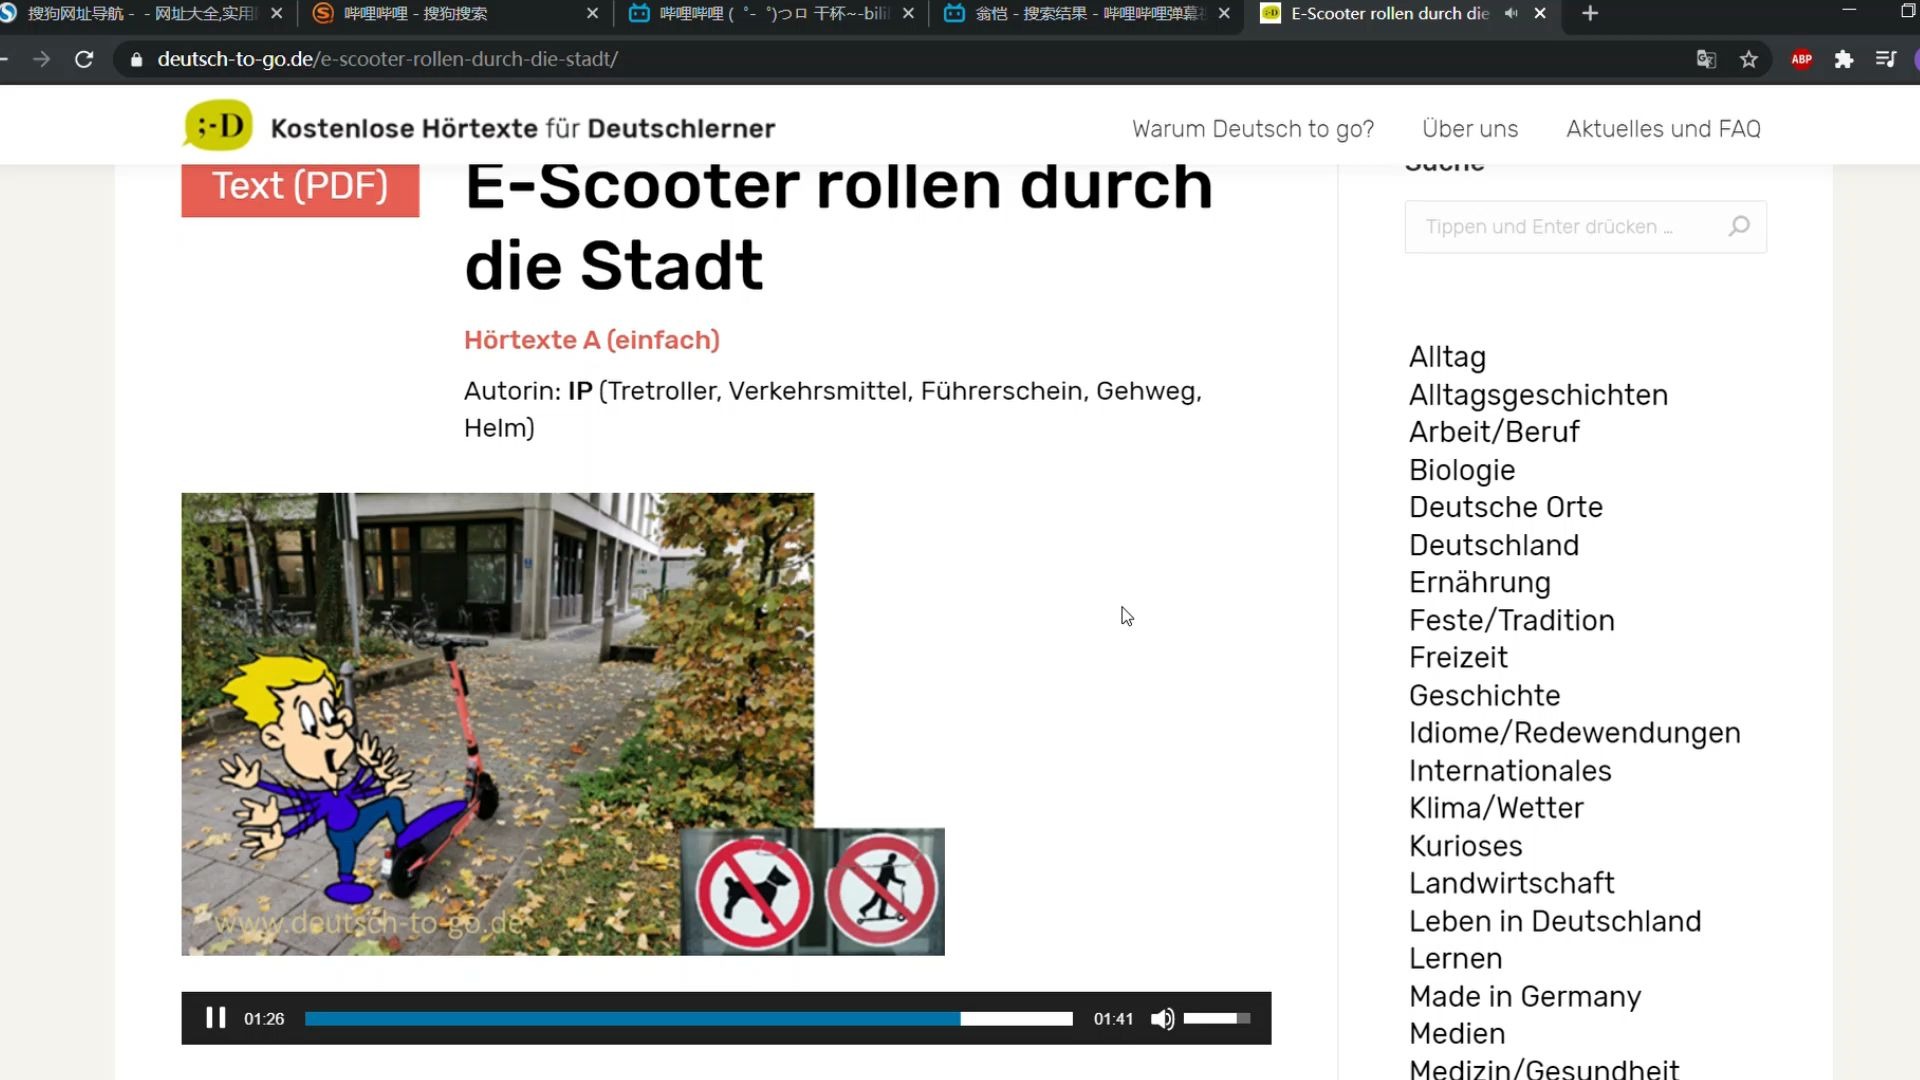Seek on the audio progress bar
This screenshot has width=1920, height=1080.
coord(688,1018)
